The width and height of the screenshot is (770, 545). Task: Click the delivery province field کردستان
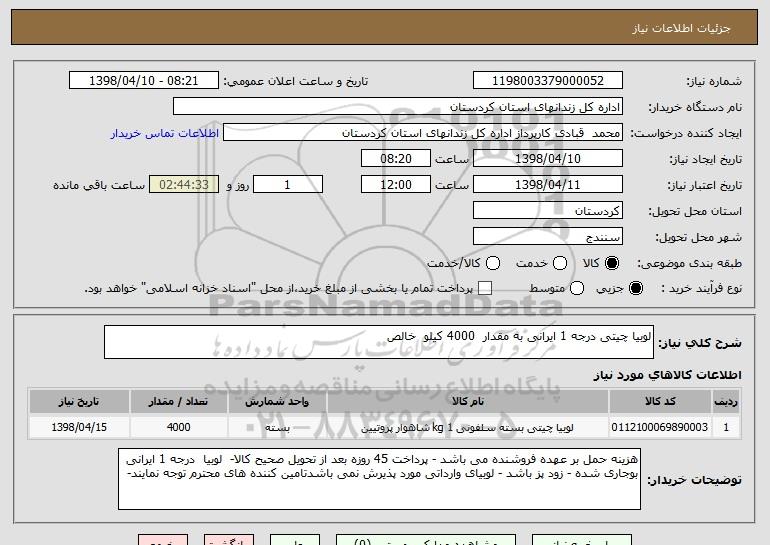[x=548, y=211]
